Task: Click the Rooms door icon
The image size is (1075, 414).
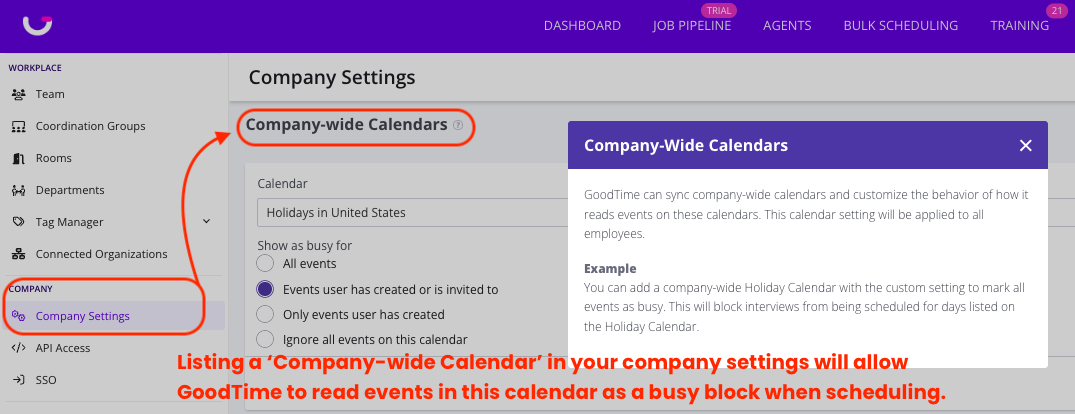Action: [x=18, y=158]
